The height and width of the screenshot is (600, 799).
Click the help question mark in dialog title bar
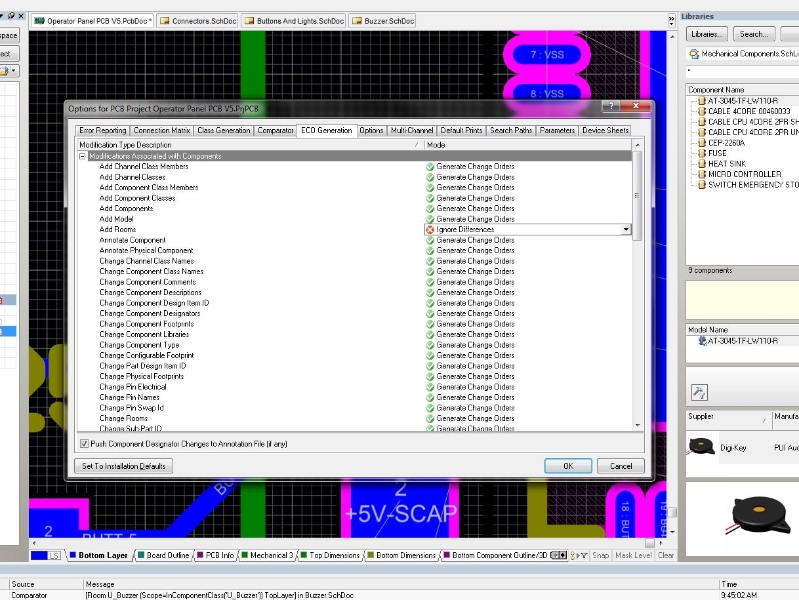(609, 108)
